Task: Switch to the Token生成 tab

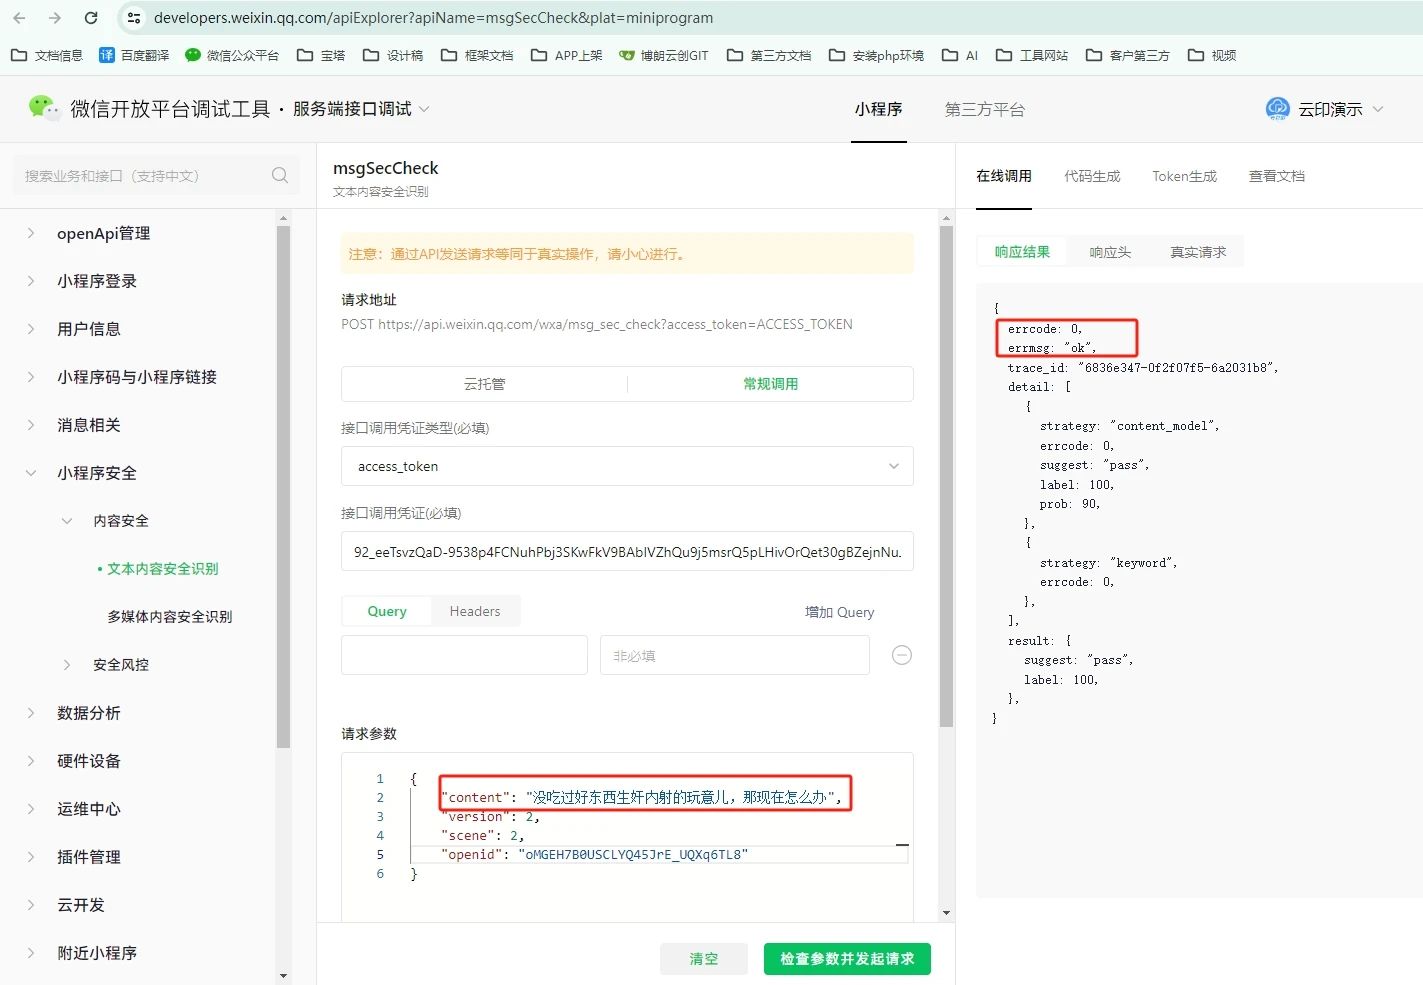Action: (x=1184, y=176)
